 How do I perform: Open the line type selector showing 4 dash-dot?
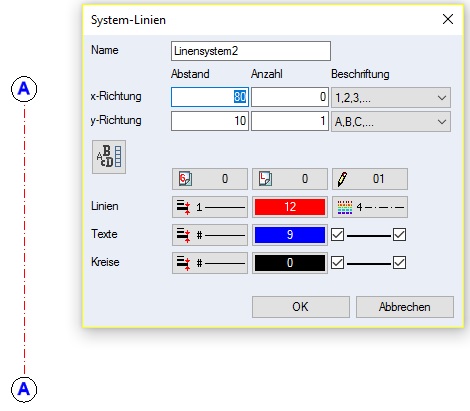pos(370,207)
